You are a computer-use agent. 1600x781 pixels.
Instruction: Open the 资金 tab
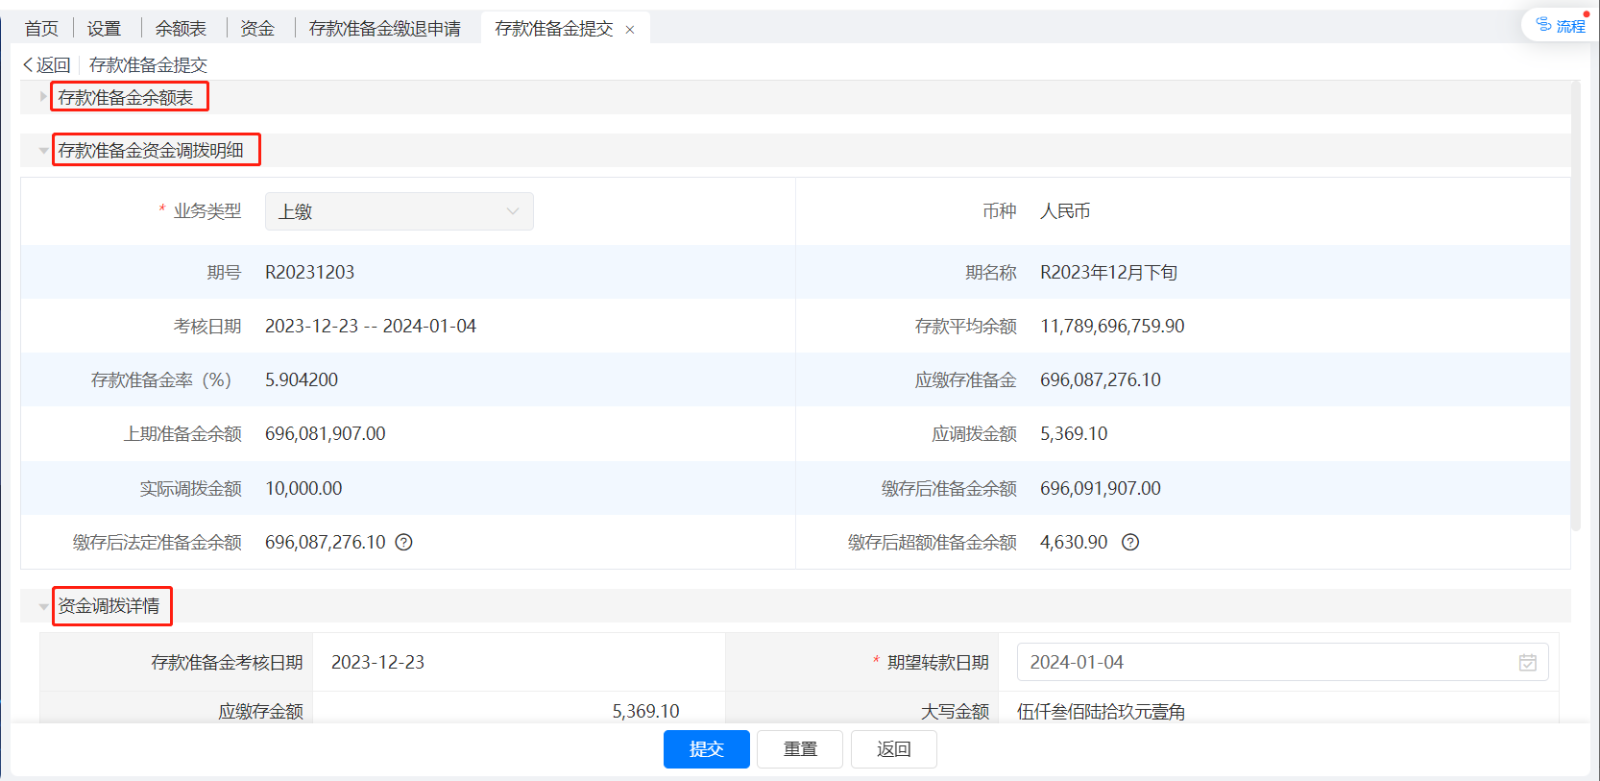pyautogui.click(x=257, y=29)
